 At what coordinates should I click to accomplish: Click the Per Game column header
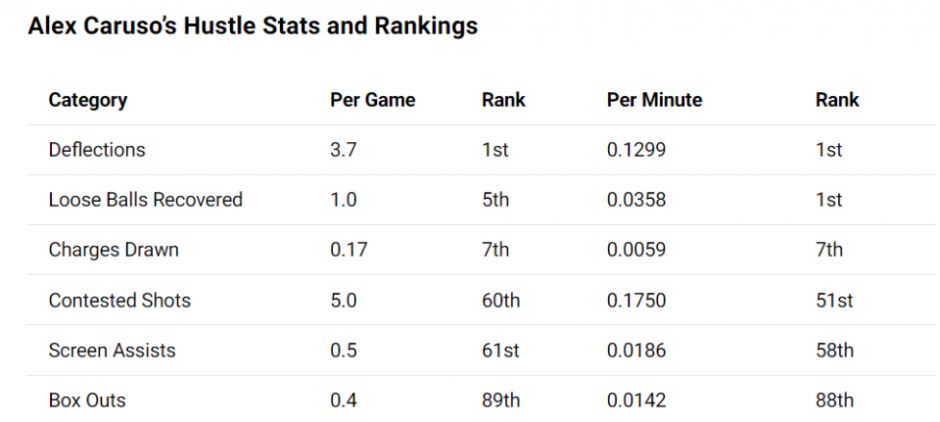coord(372,100)
